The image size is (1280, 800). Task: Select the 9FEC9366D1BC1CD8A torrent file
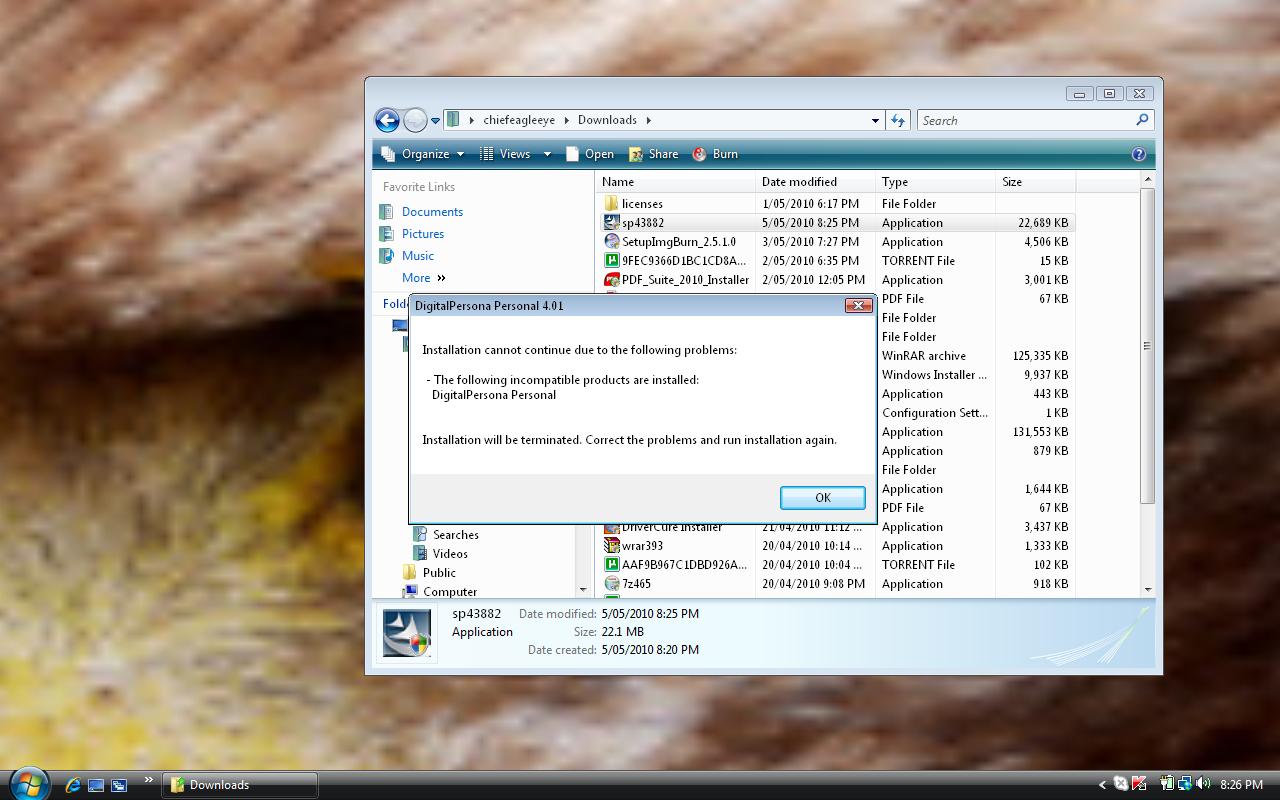836,261
